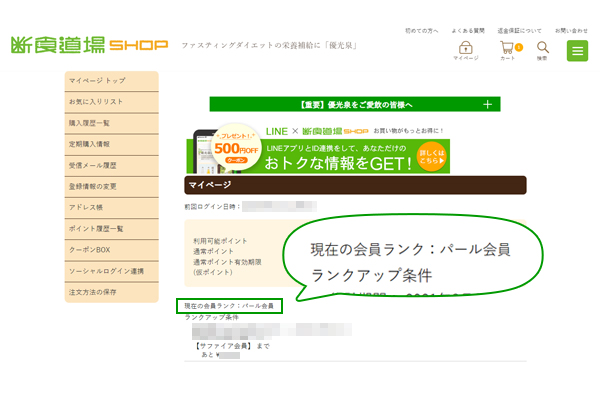Select 購入履歴一覧 in sidebar

112,123
